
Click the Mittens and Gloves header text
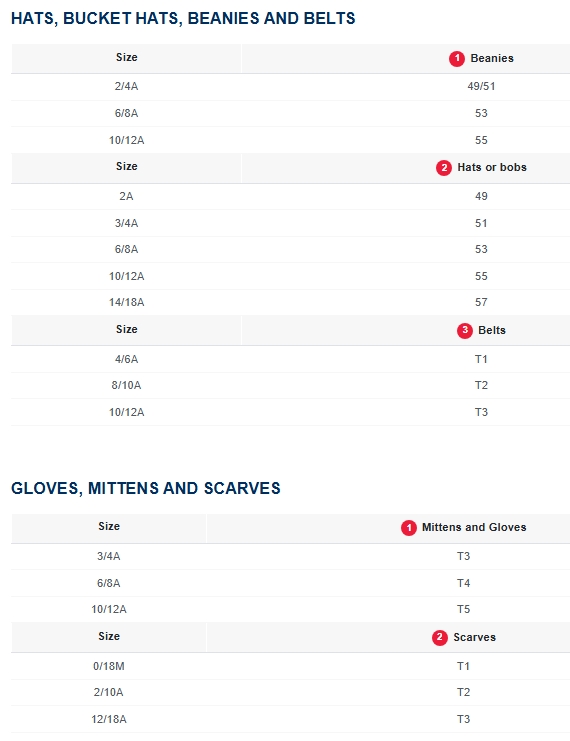click(474, 527)
